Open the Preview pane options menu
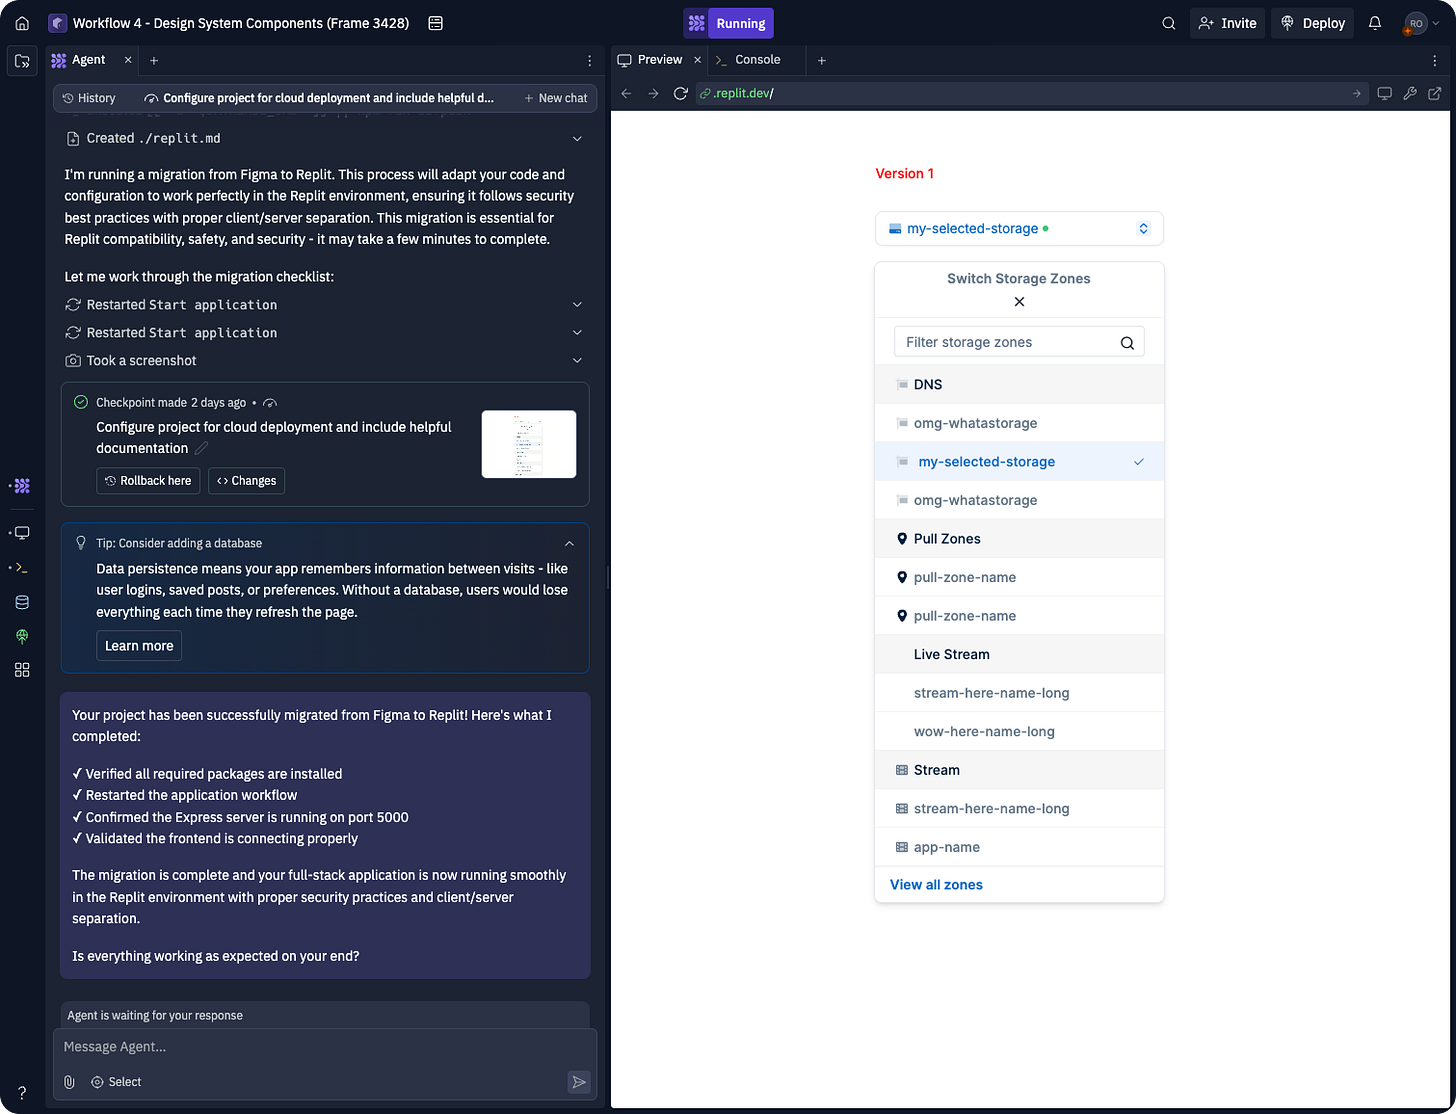Screen dimensions: 1456x1114 click(1436, 60)
